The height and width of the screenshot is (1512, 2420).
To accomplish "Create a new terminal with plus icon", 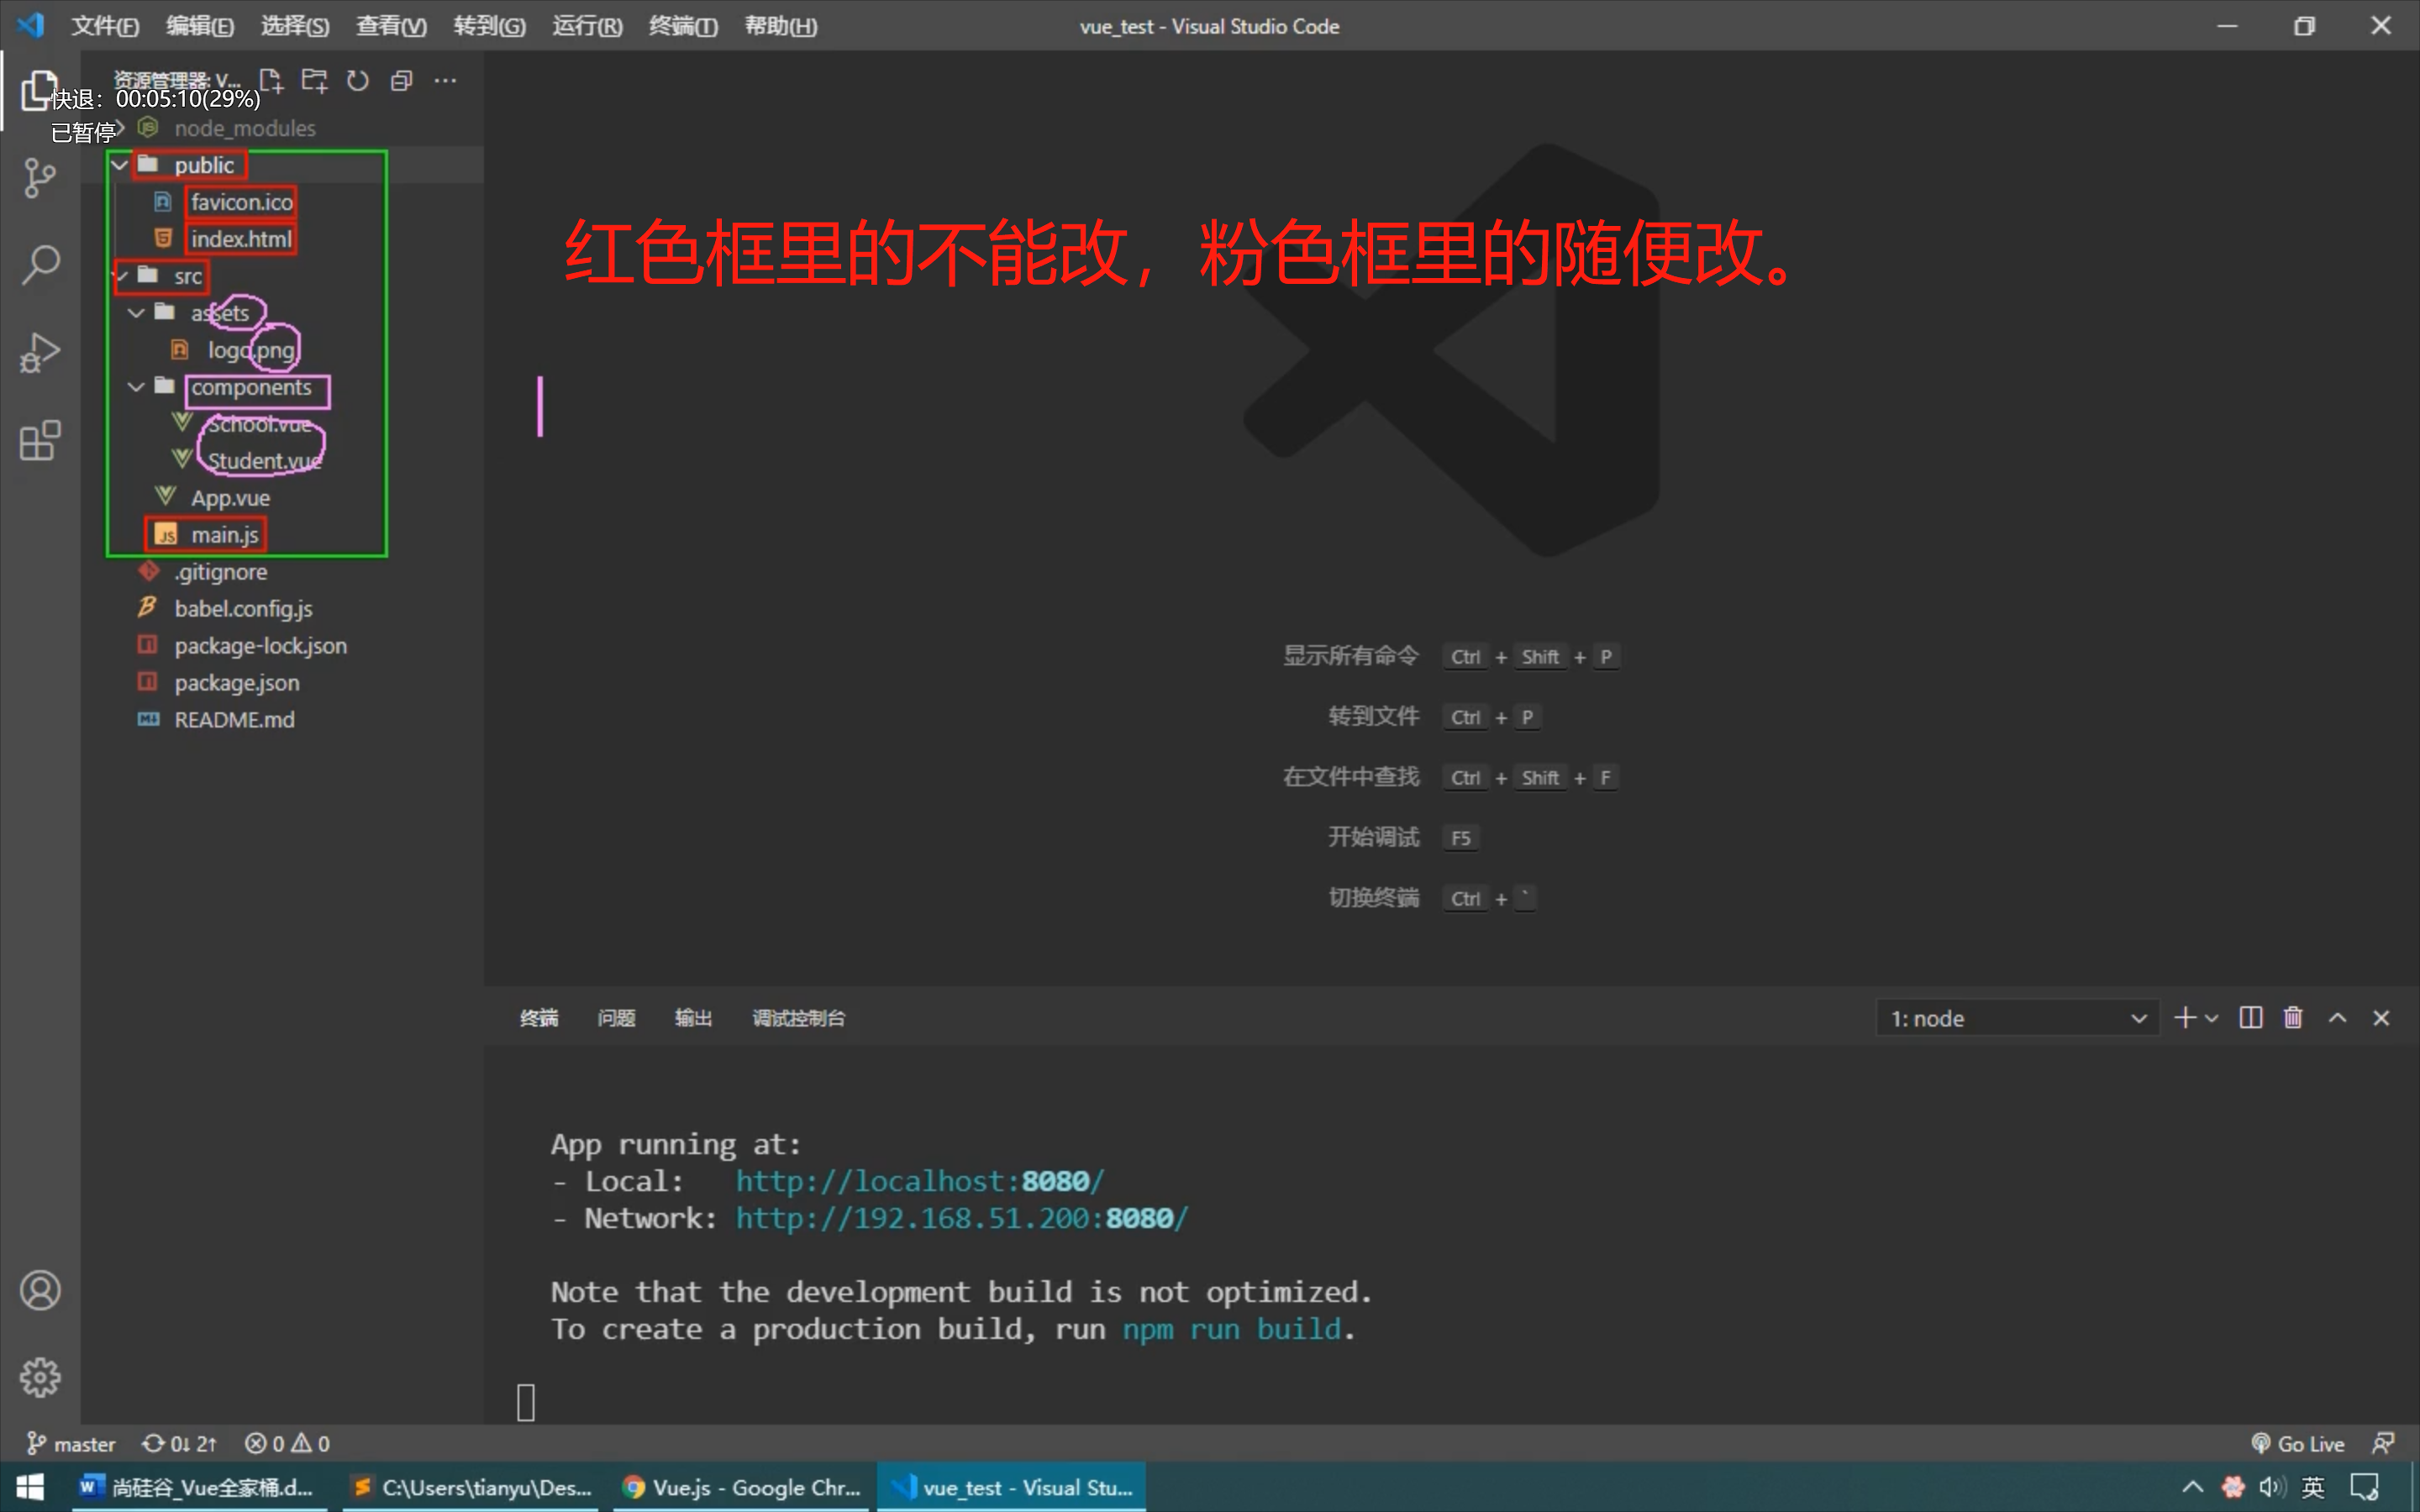I will click(x=2185, y=1018).
